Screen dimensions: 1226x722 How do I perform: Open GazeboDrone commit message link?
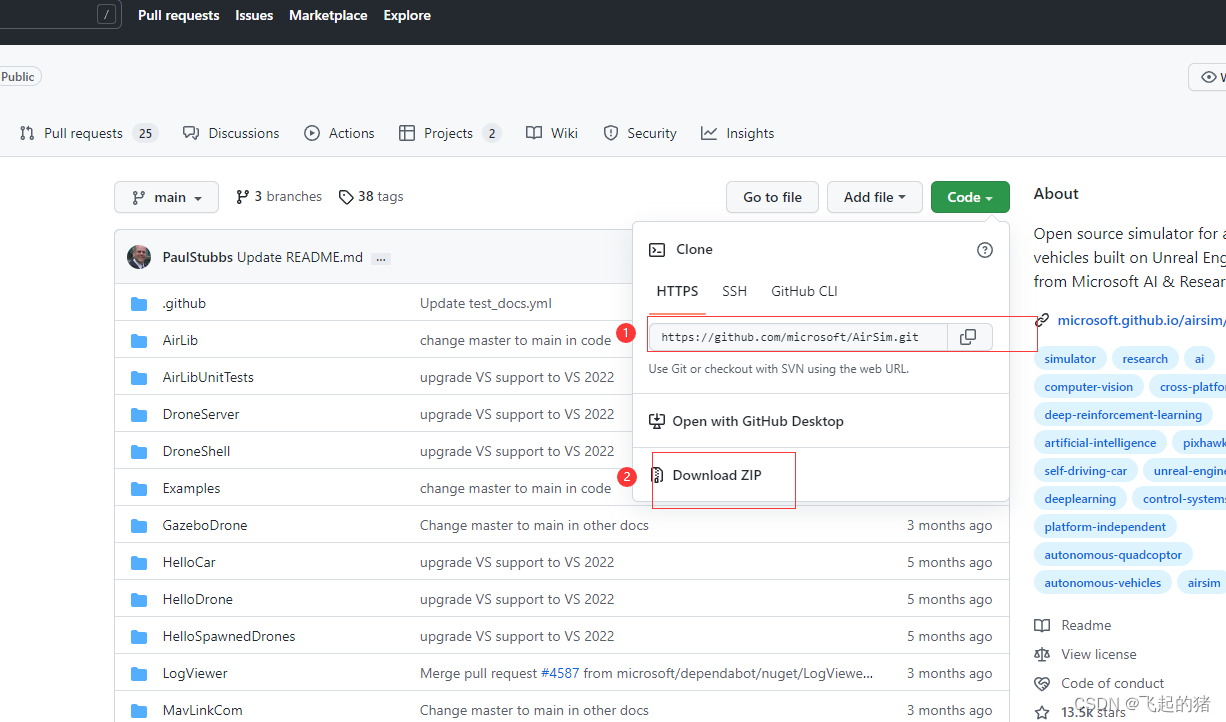click(534, 525)
